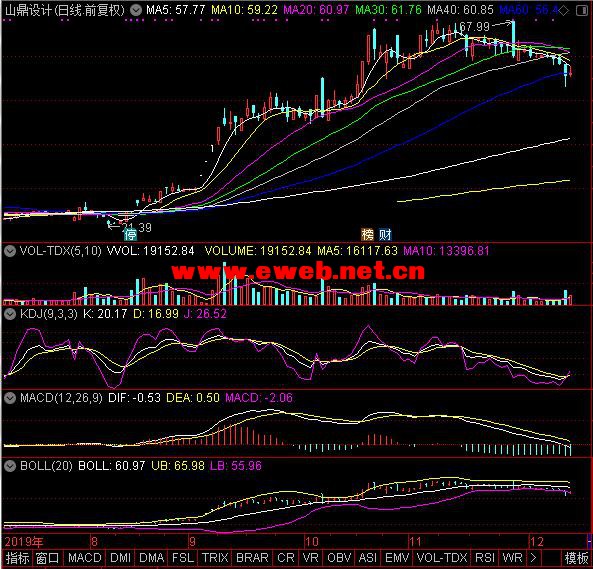Open the 窗口 window menu
This screenshot has height=569, width=593.
48,558
